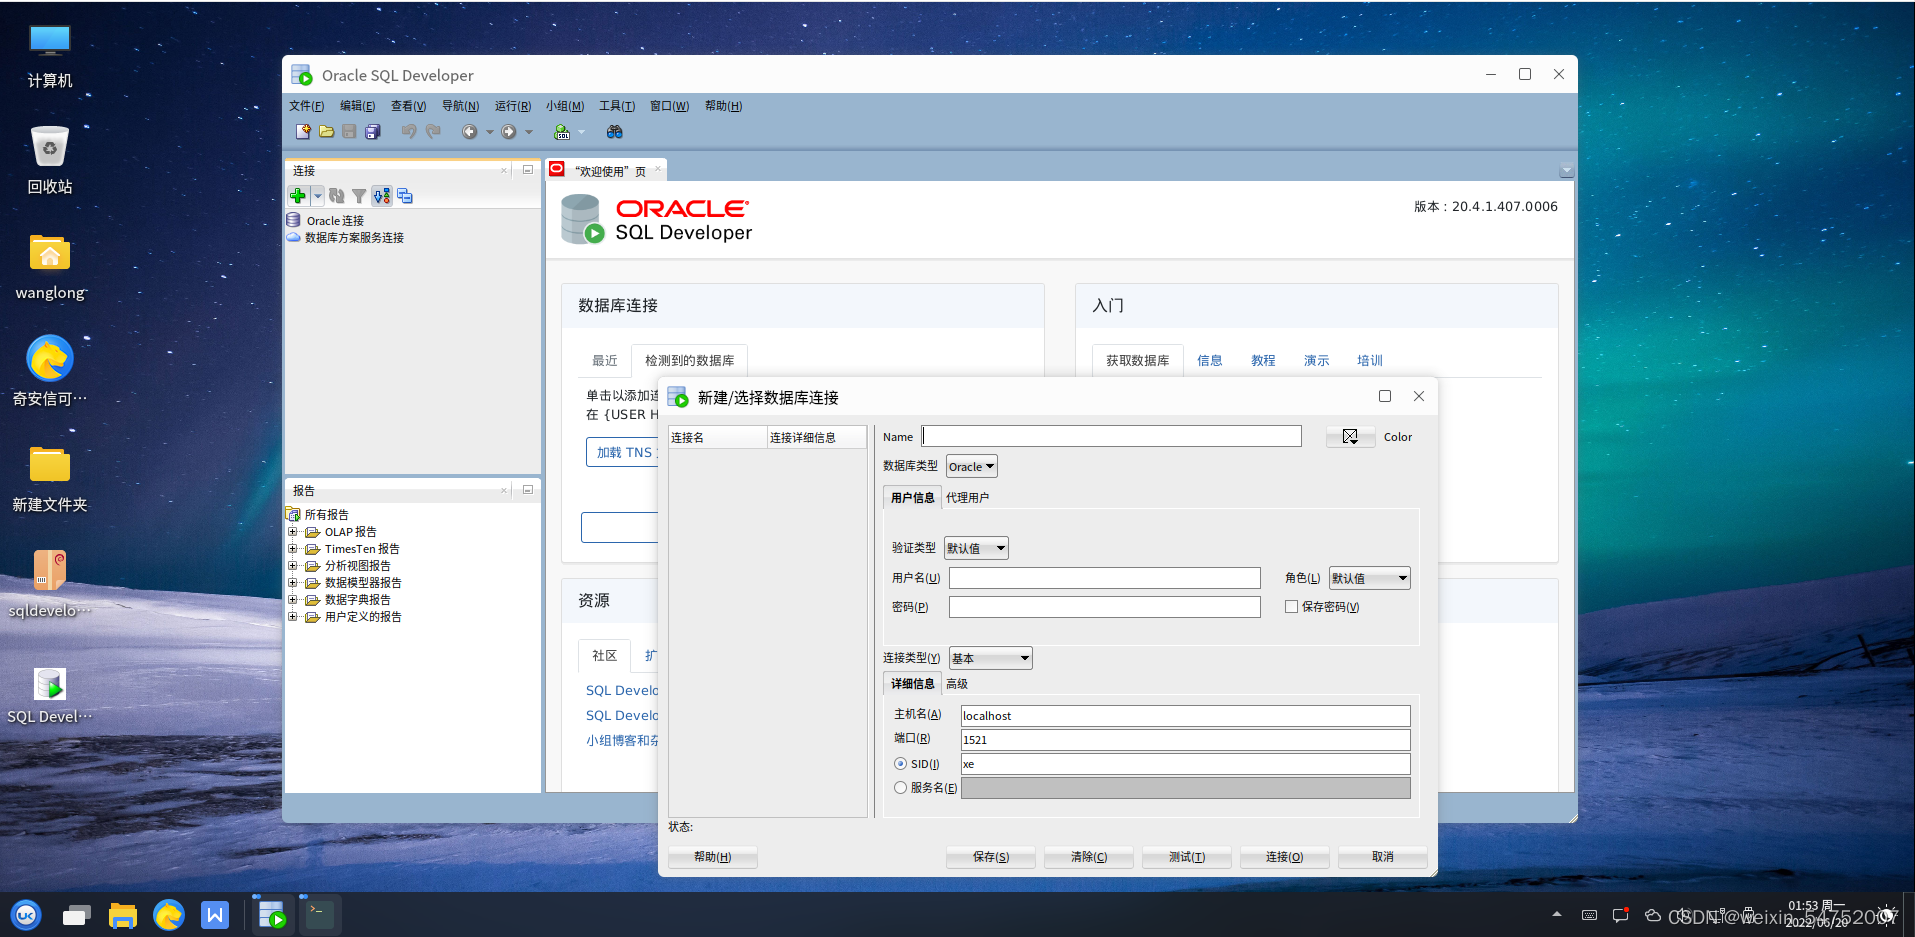The height and width of the screenshot is (937, 1915).
Task: Click the Save All toolbar icon
Action: click(x=373, y=132)
